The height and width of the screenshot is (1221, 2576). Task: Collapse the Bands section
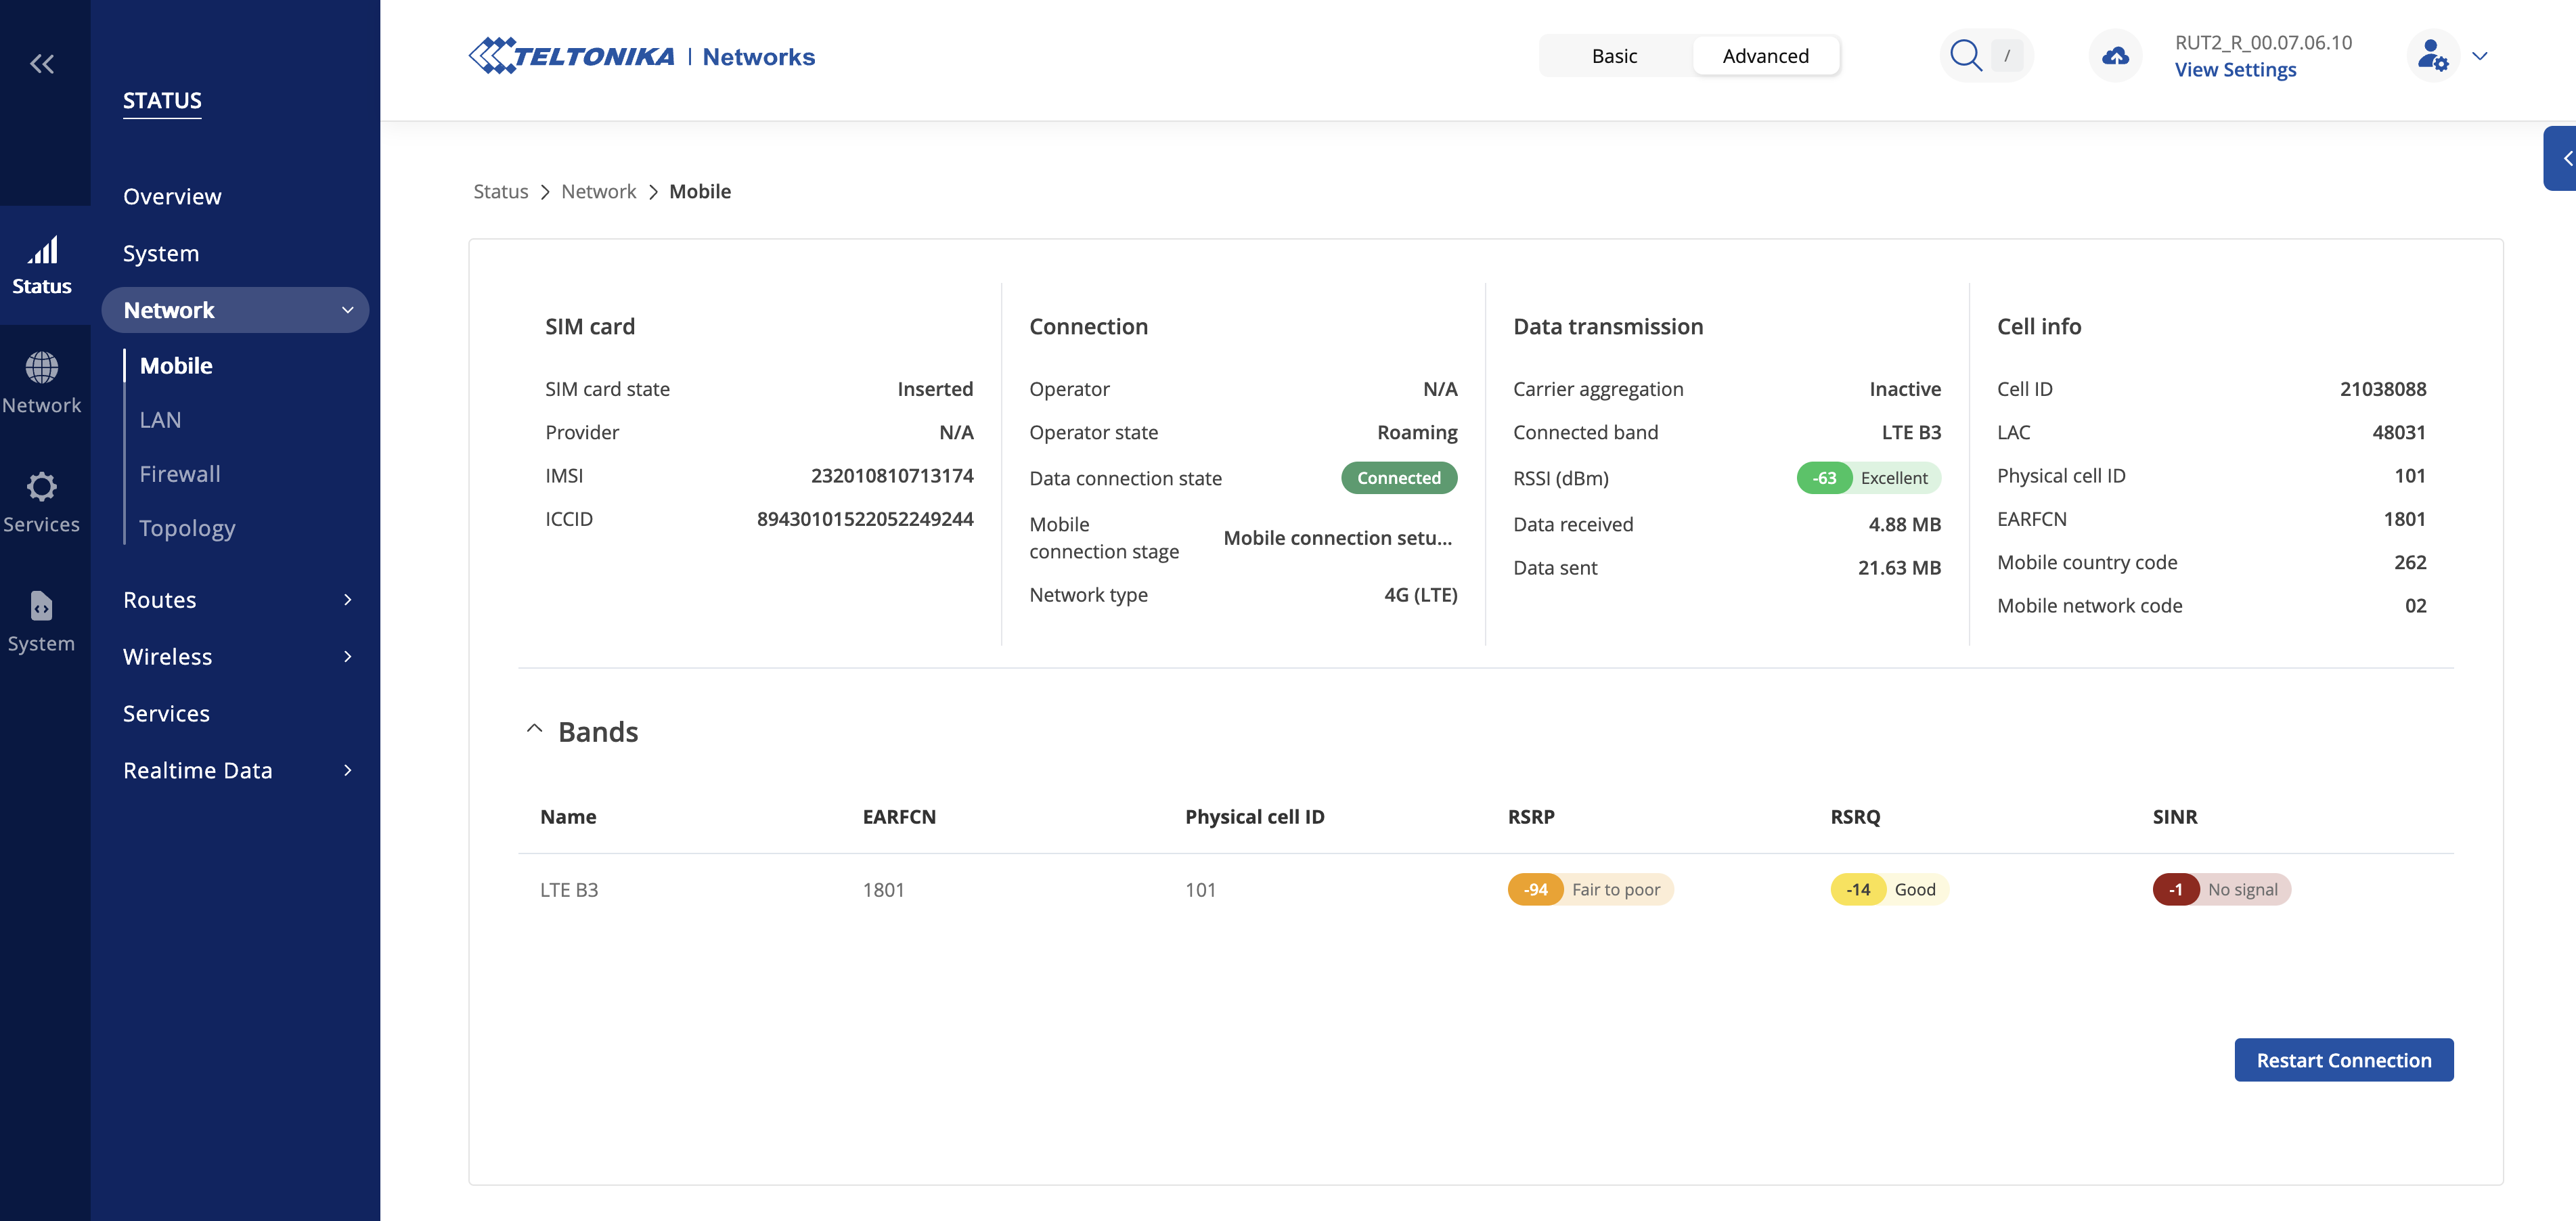(535, 730)
